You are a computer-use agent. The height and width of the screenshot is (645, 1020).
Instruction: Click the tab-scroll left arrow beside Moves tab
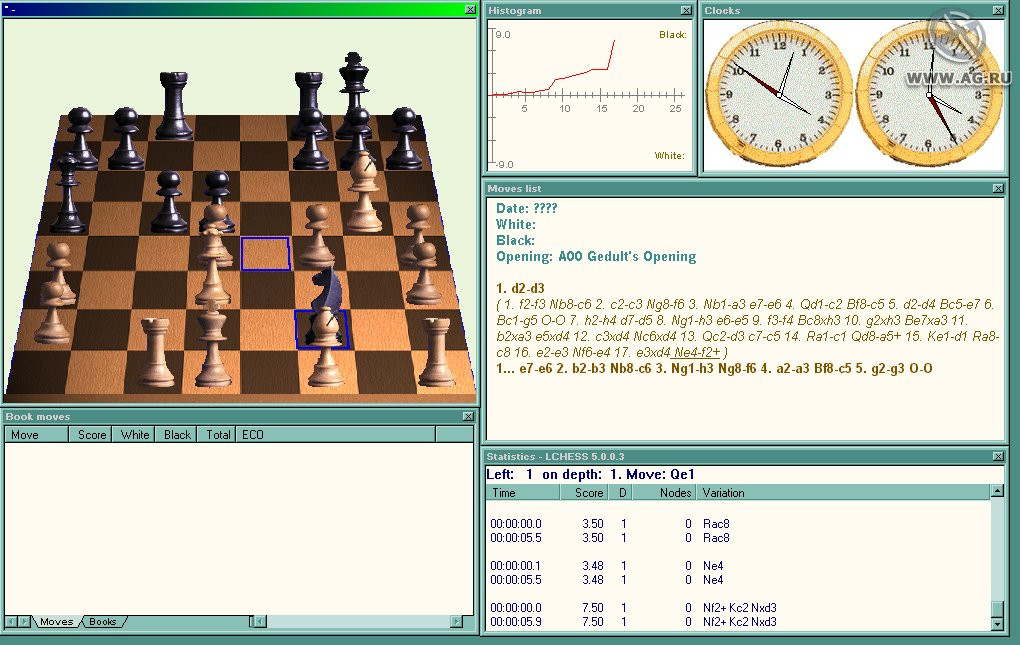click(12, 622)
